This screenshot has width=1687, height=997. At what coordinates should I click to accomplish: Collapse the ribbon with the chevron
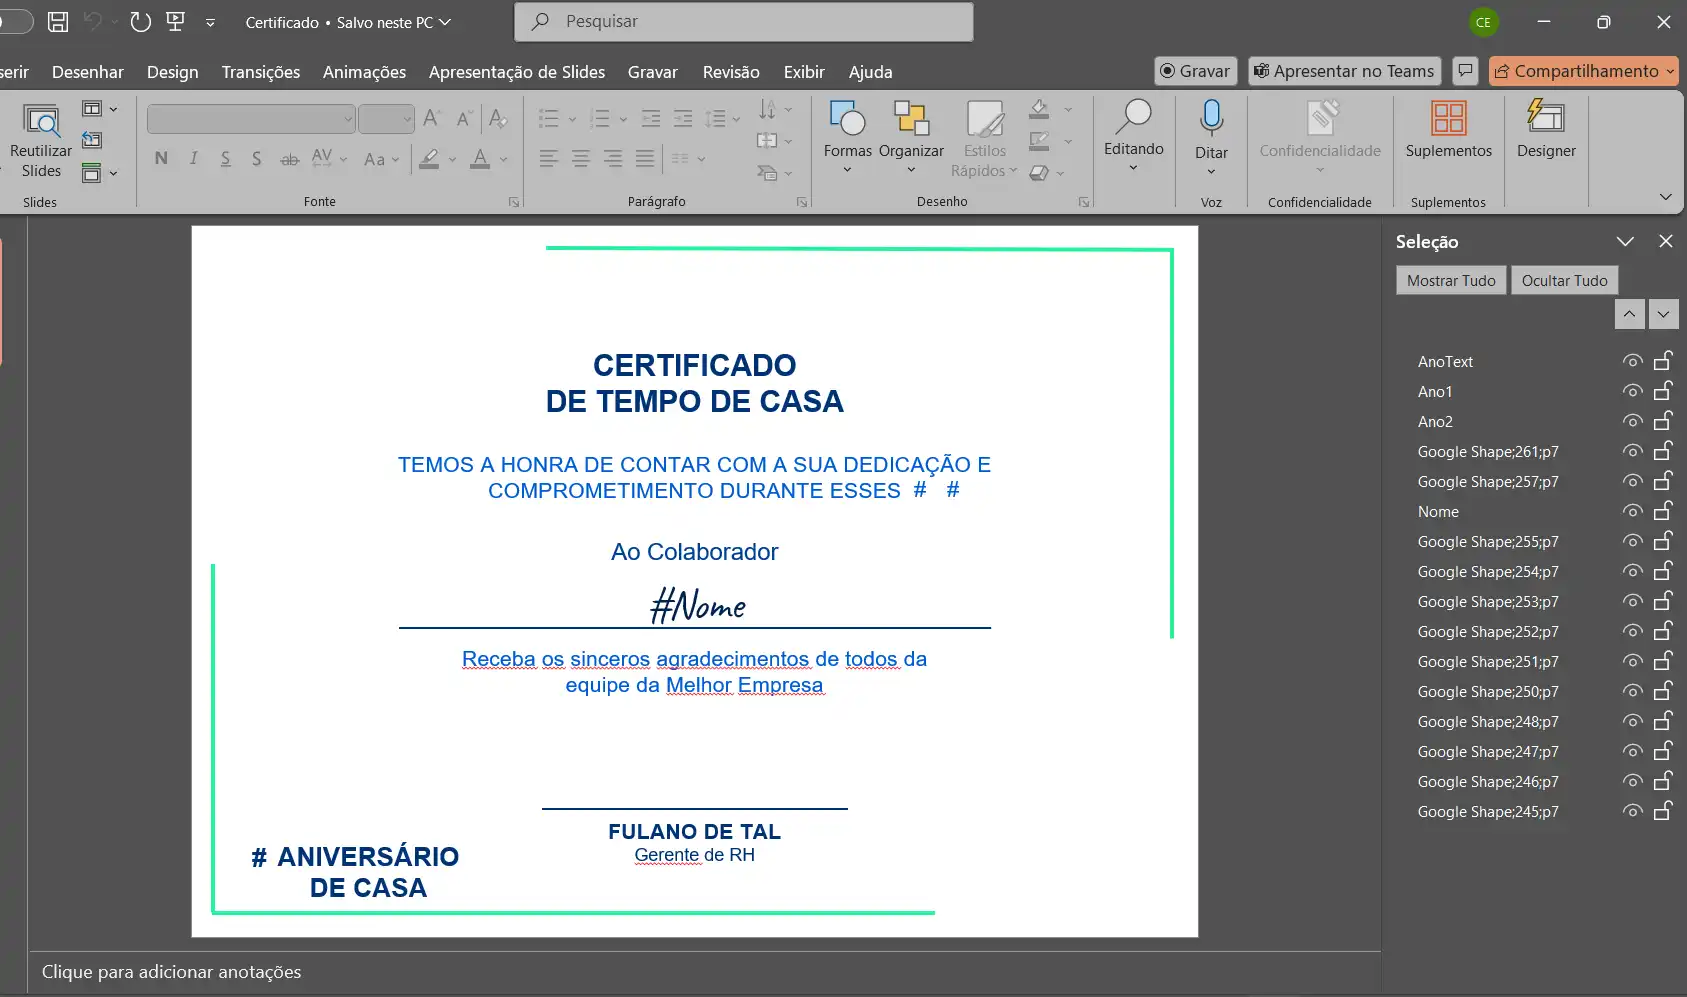pyautogui.click(x=1665, y=197)
